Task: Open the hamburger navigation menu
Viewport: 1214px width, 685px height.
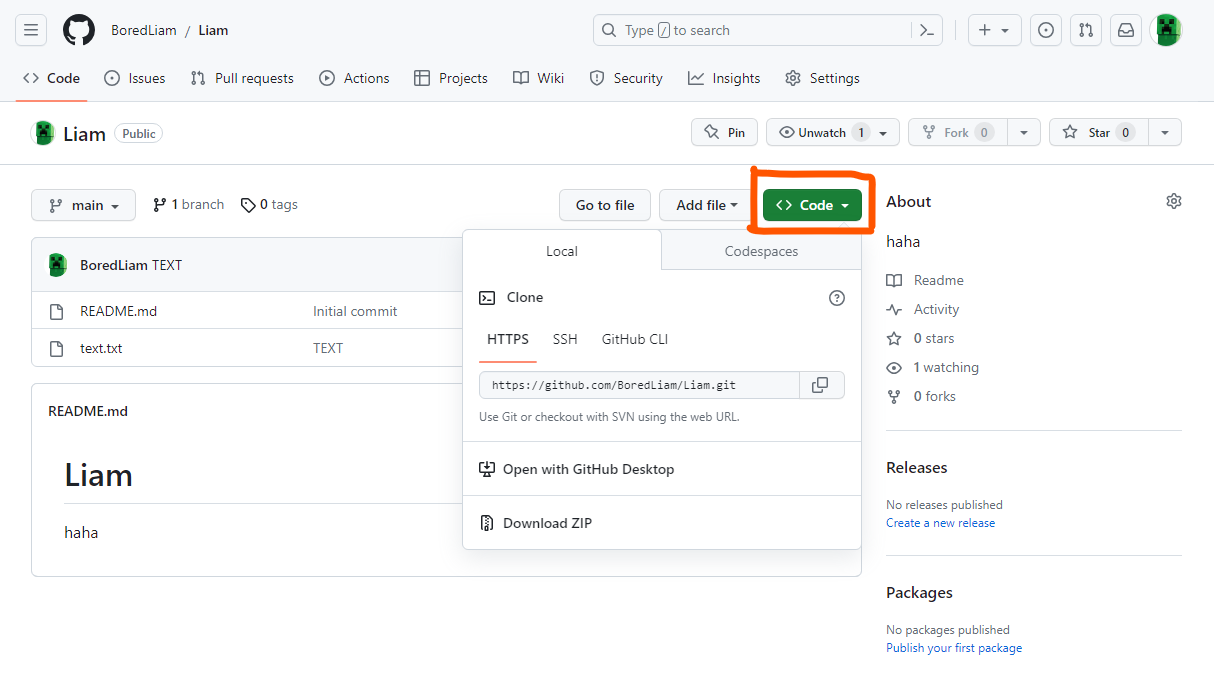Action: [x=31, y=30]
